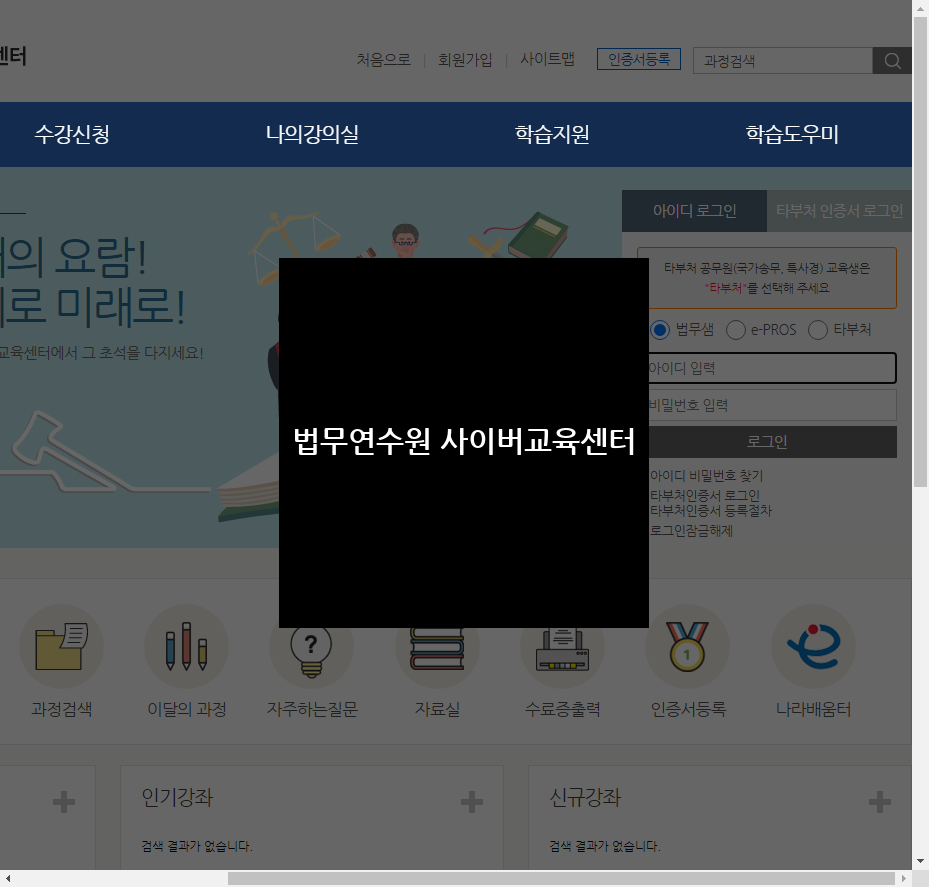The width and height of the screenshot is (929, 887).
Task: Open 수료증출력 printer icon
Action: click(561, 646)
